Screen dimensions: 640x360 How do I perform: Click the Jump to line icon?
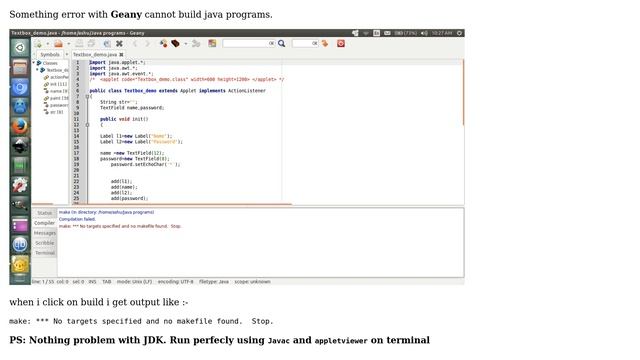tap(325, 43)
